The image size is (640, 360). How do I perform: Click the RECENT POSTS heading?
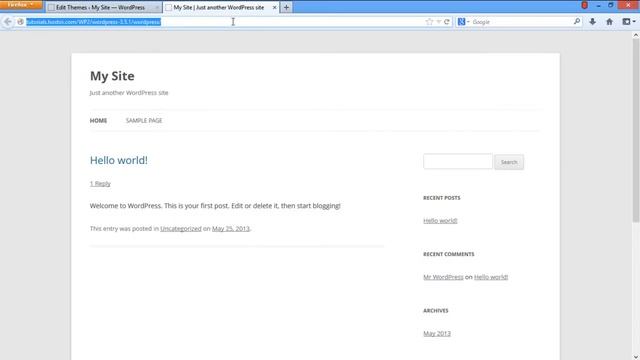442,198
